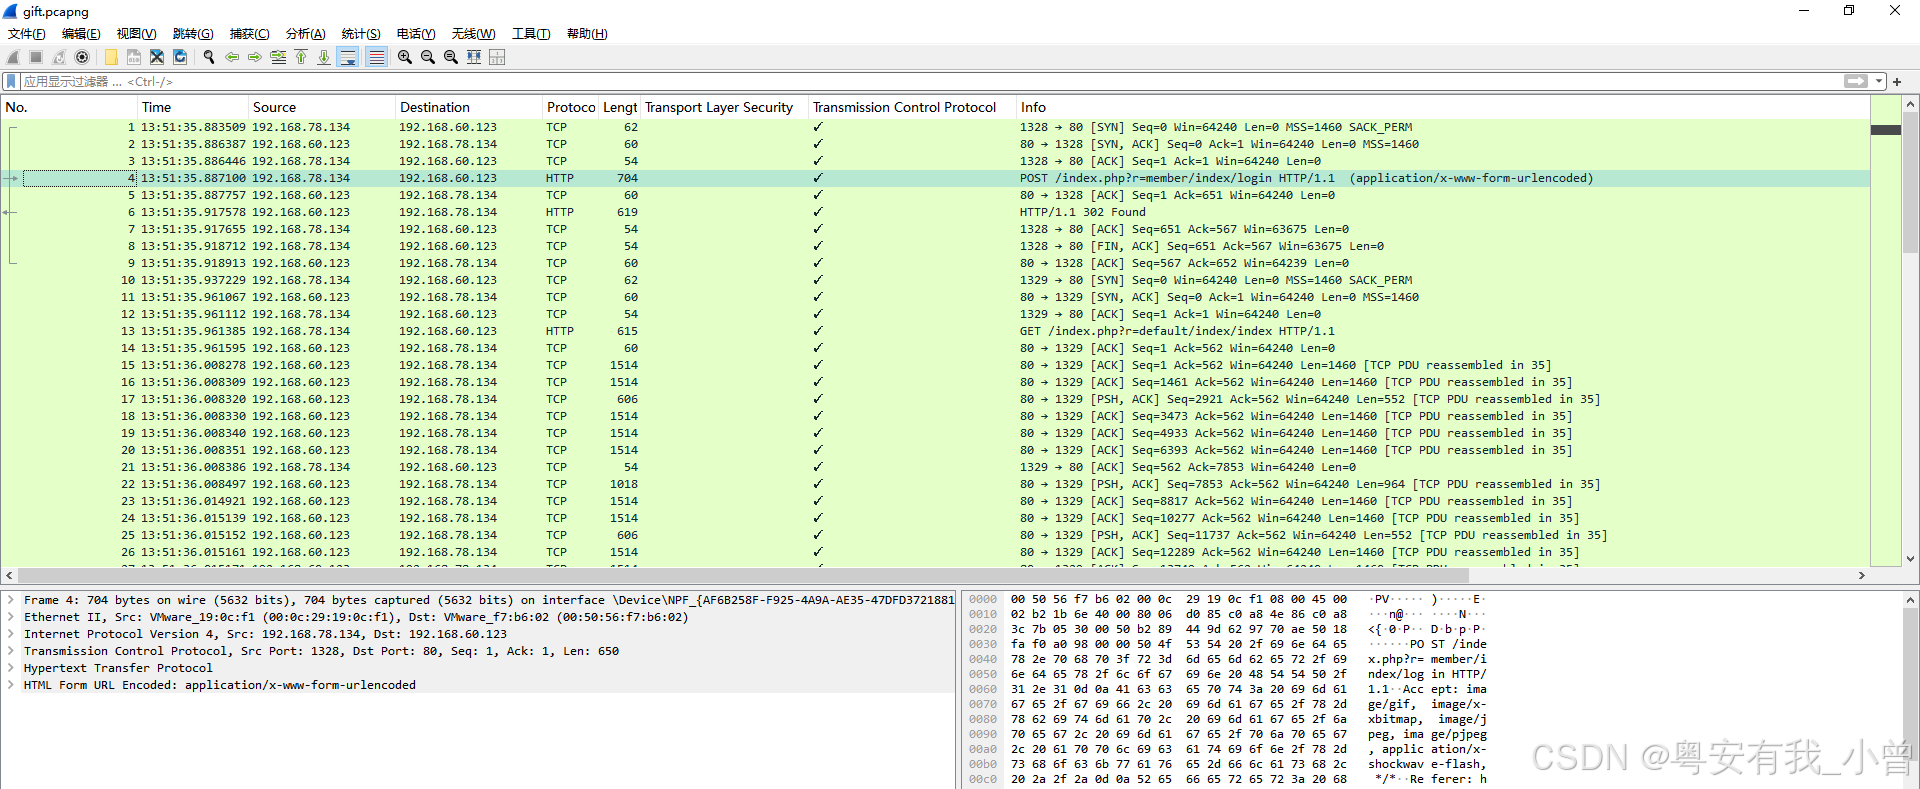Start a new packet capture
Viewport: 1920px width, 789px height.
[13, 57]
